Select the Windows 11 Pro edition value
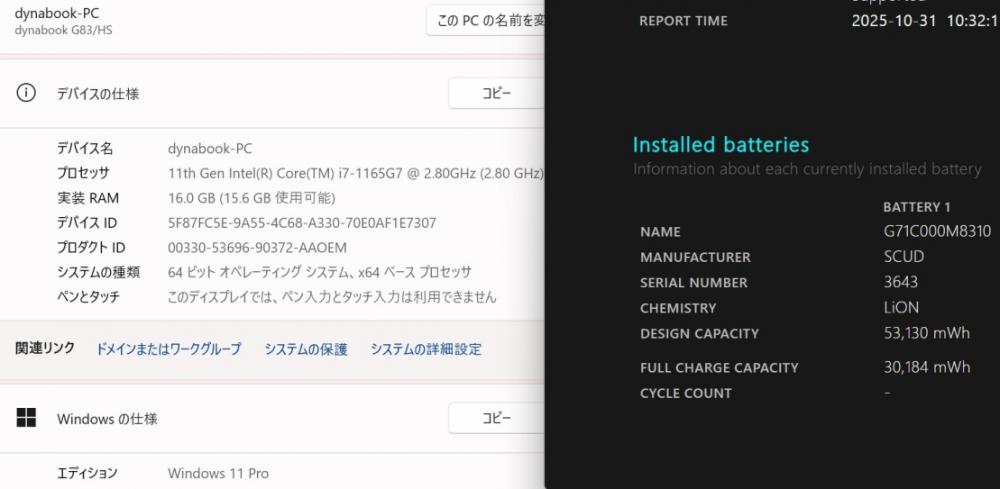The image size is (1000, 489). [218, 473]
